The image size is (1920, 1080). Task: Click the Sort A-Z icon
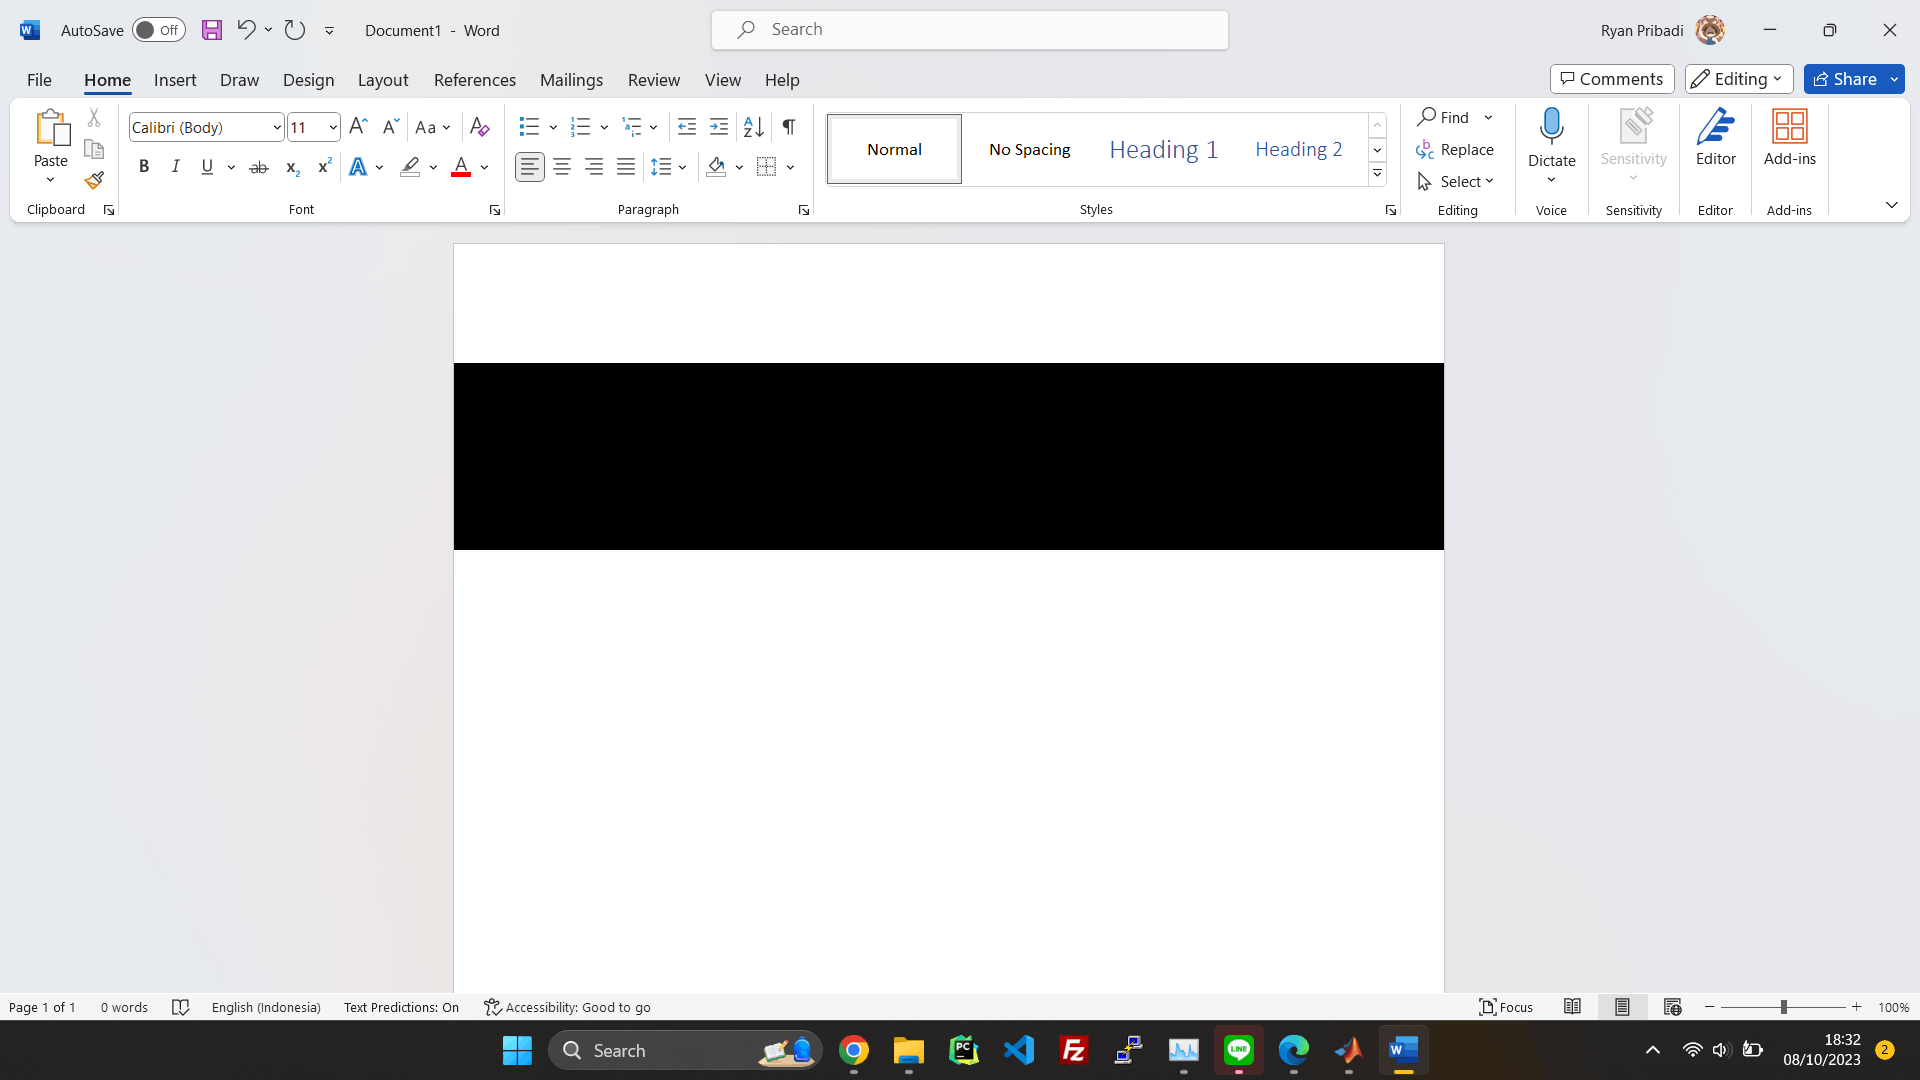pos(753,127)
